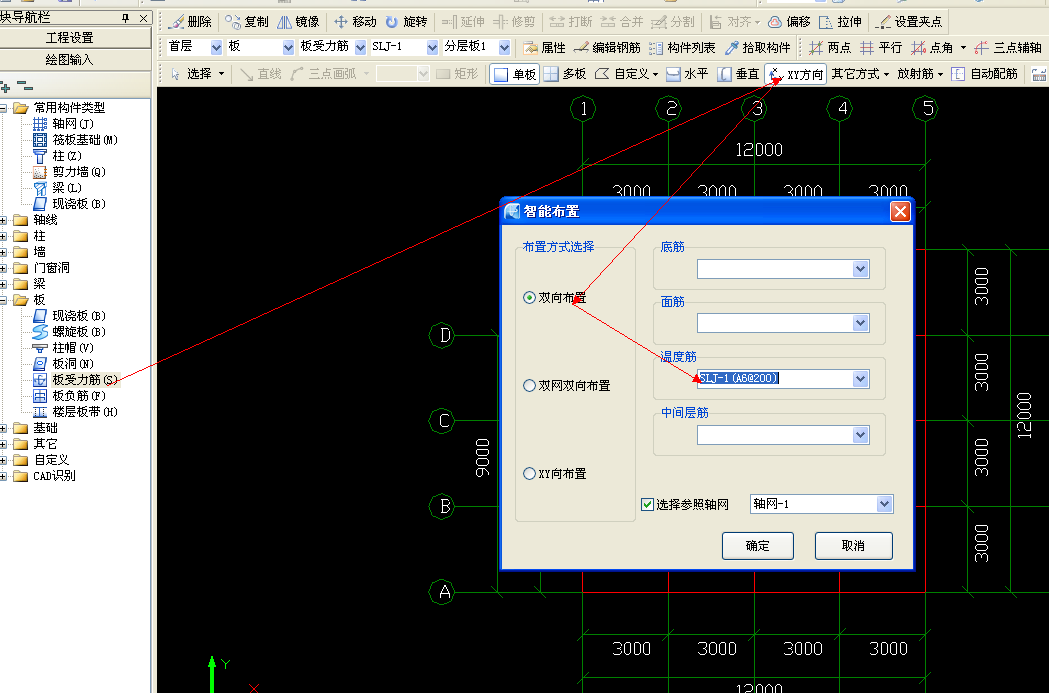Image resolution: width=1049 pixels, height=693 pixels.
Task: Expand the 基础 tree folder
Action: tap(3, 428)
